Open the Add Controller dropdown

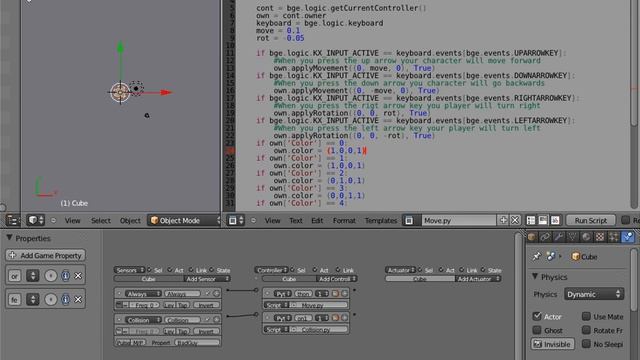pos(337,279)
